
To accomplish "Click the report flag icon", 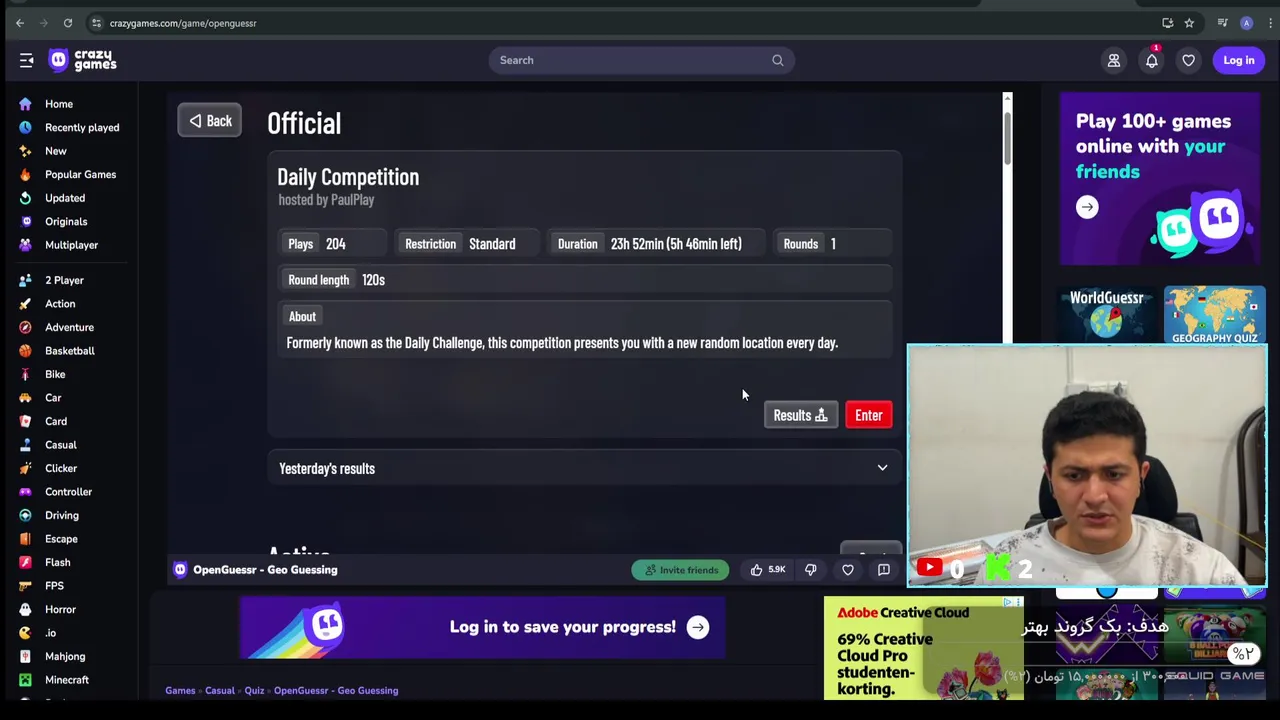I will pos(883,570).
